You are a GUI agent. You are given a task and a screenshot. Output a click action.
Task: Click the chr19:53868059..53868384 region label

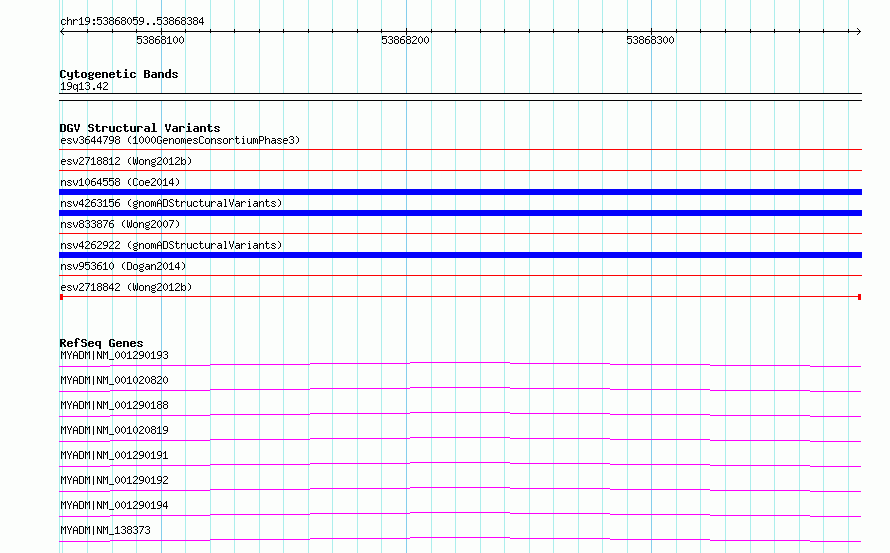132,22
